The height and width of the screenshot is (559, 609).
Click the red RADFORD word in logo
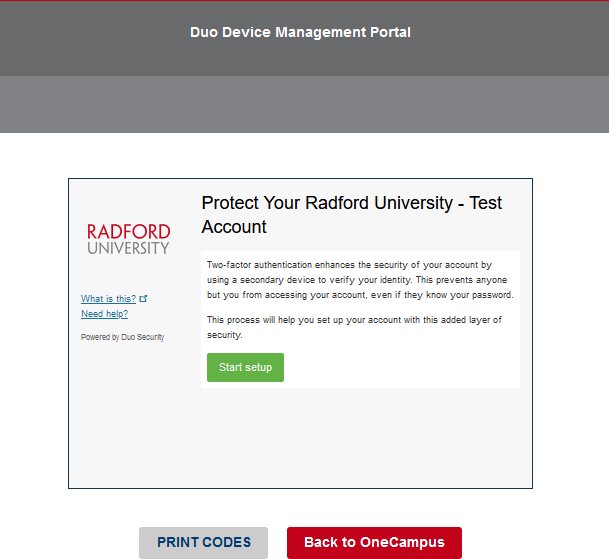tap(128, 232)
